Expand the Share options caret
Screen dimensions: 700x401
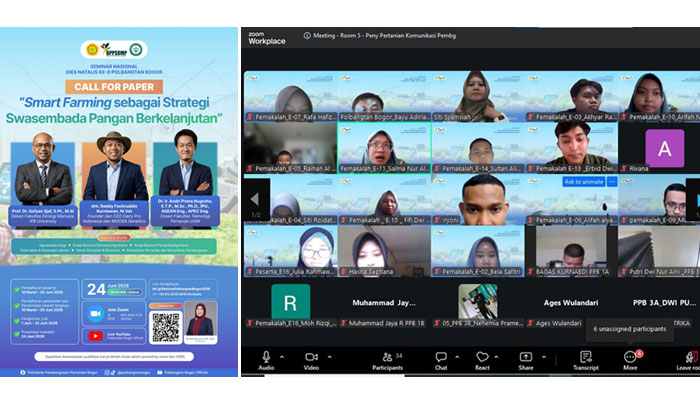click(544, 357)
